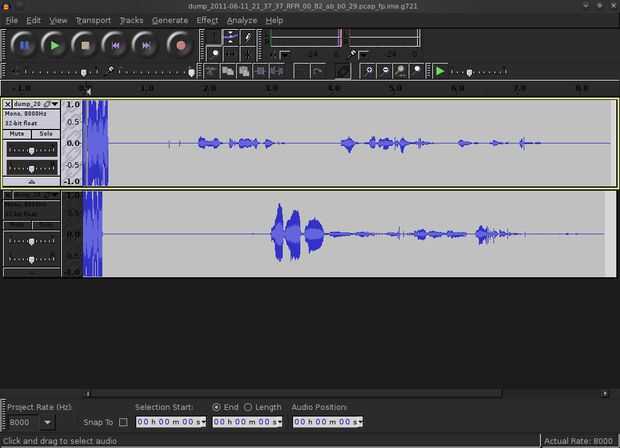The width and height of the screenshot is (620, 448).
Task: Open Selection Start time format dropdown
Action: [x=204, y=422]
